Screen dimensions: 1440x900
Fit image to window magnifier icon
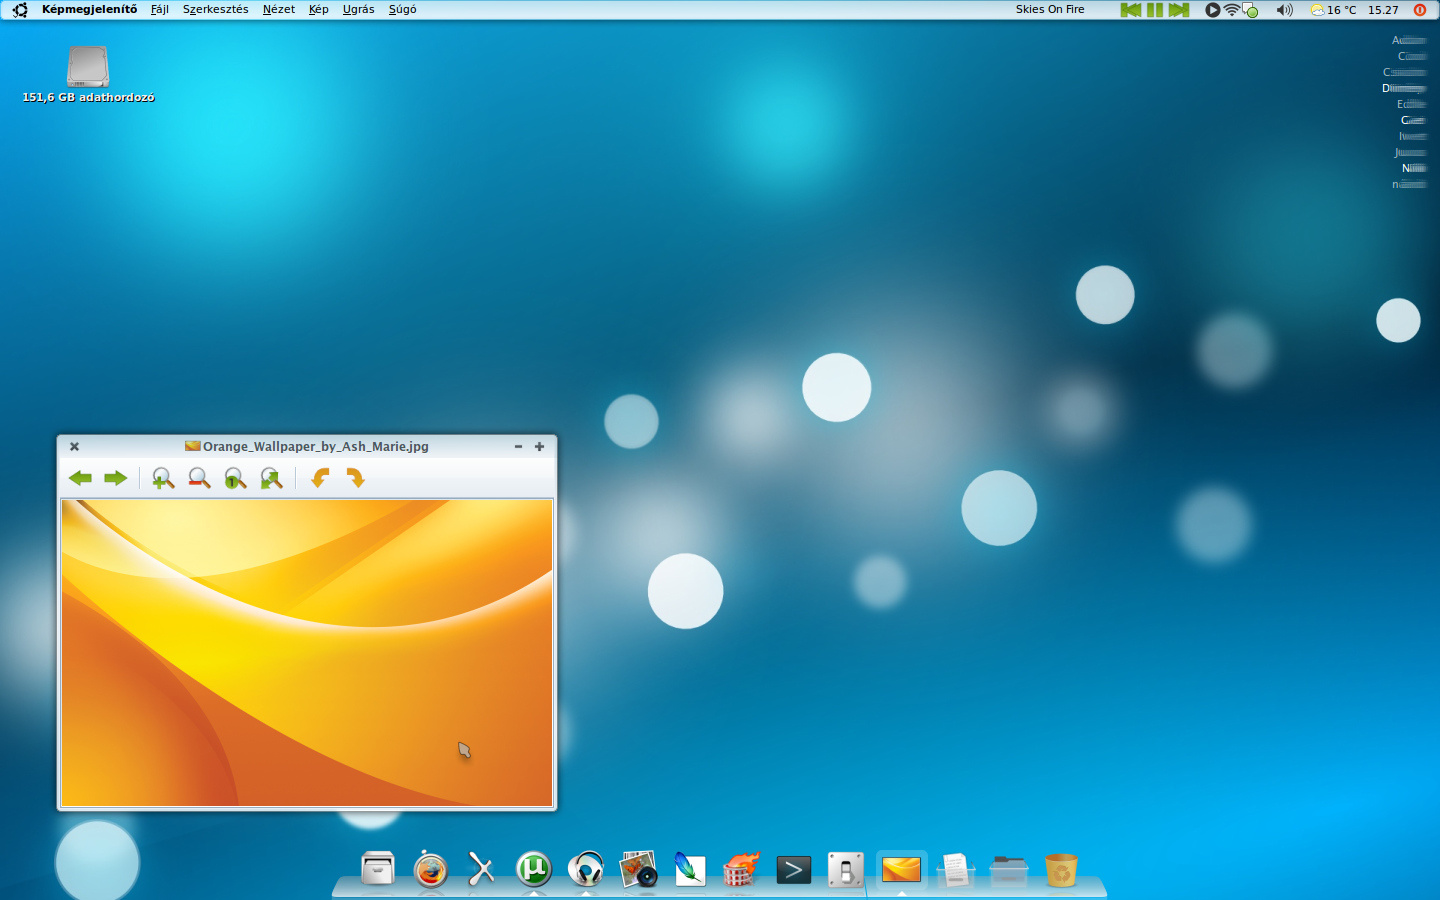(x=271, y=478)
